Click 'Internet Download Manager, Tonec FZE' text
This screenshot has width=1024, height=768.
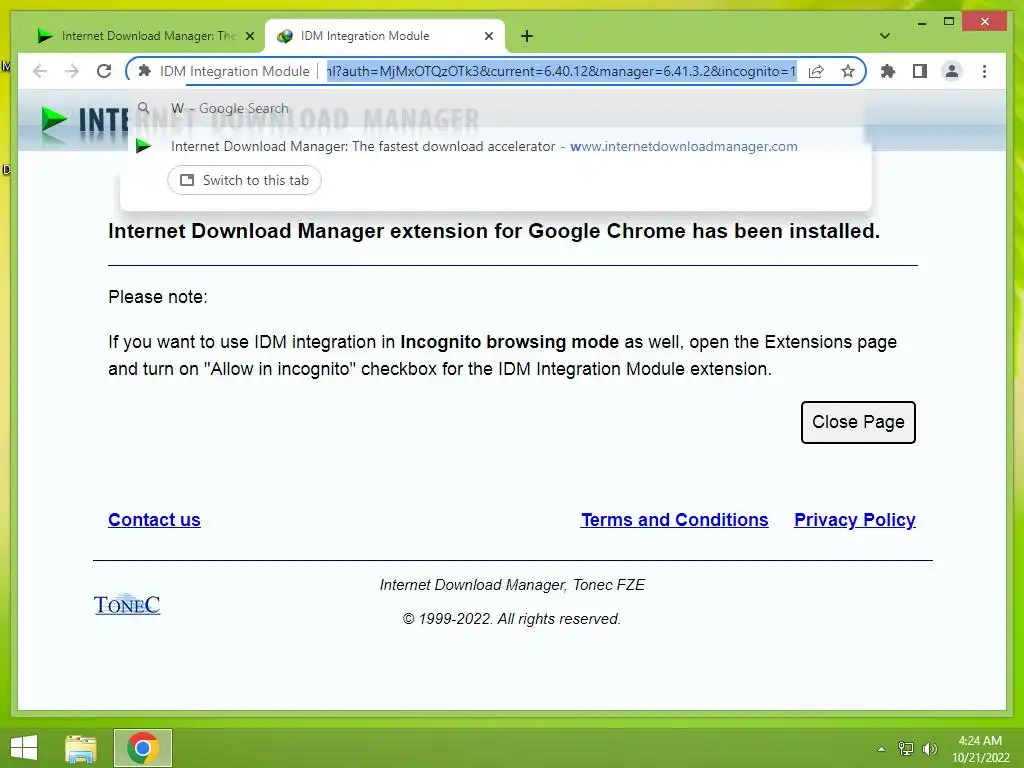pos(512,585)
